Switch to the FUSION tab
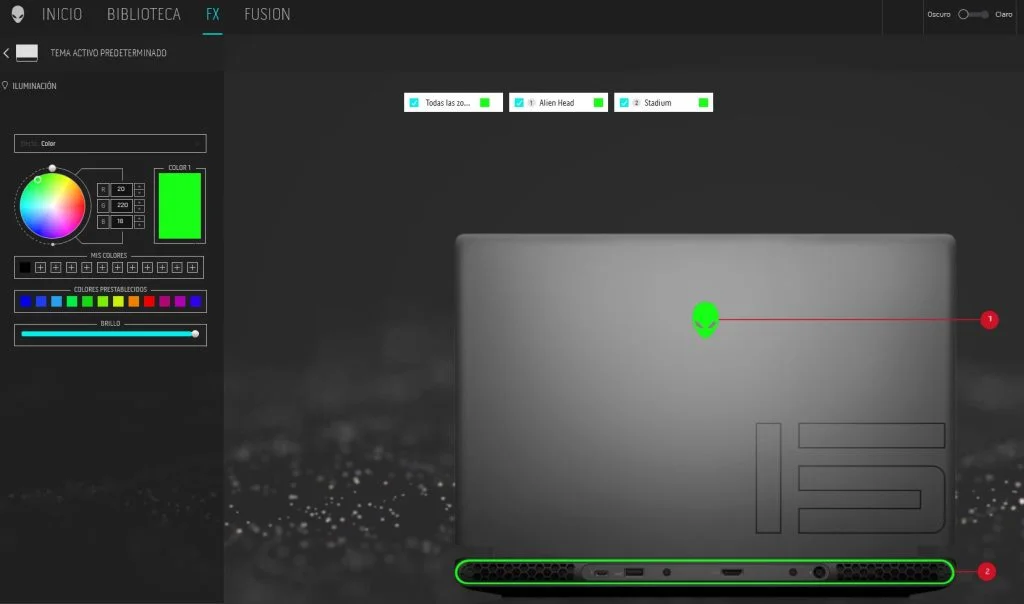 [x=267, y=14]
